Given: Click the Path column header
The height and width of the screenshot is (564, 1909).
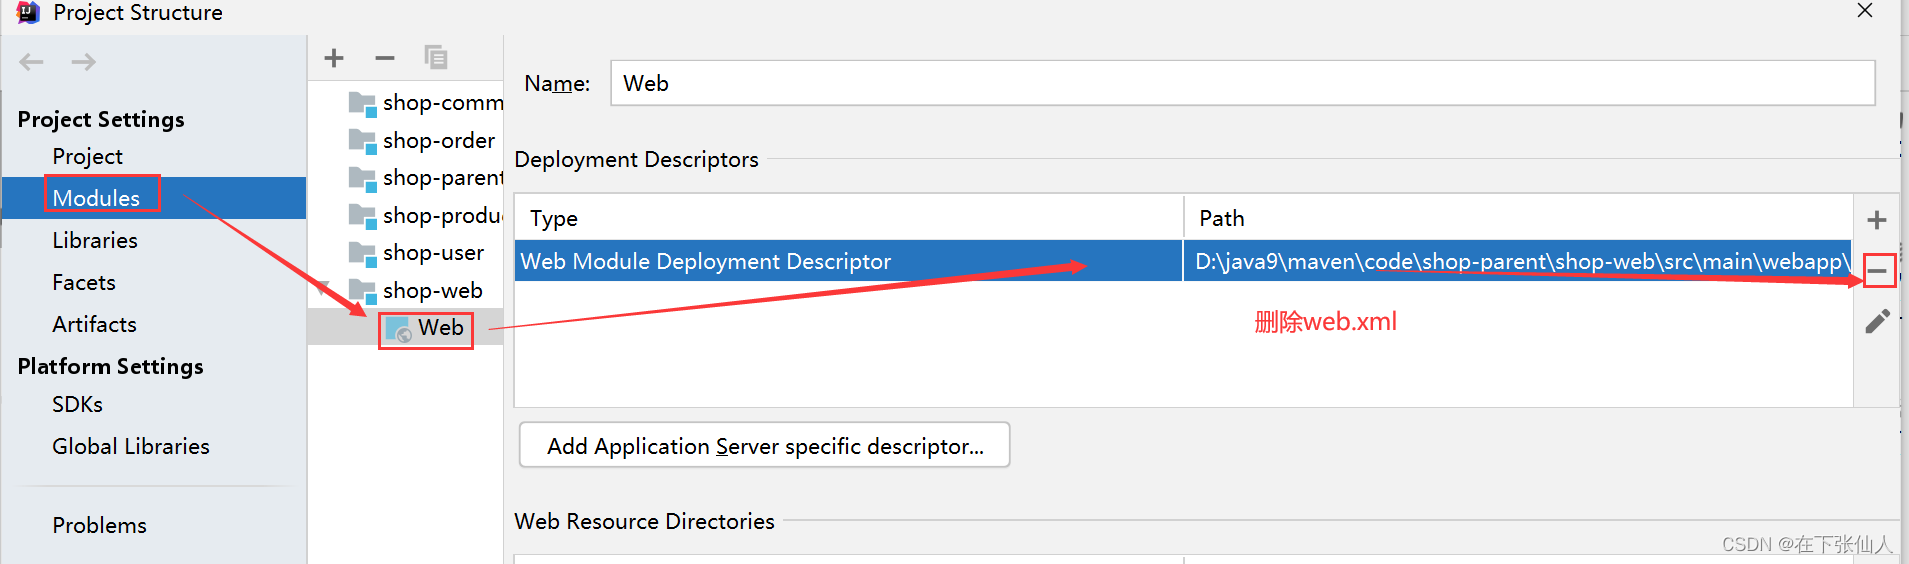Looking at the screenshot, I should point(1518,218).
